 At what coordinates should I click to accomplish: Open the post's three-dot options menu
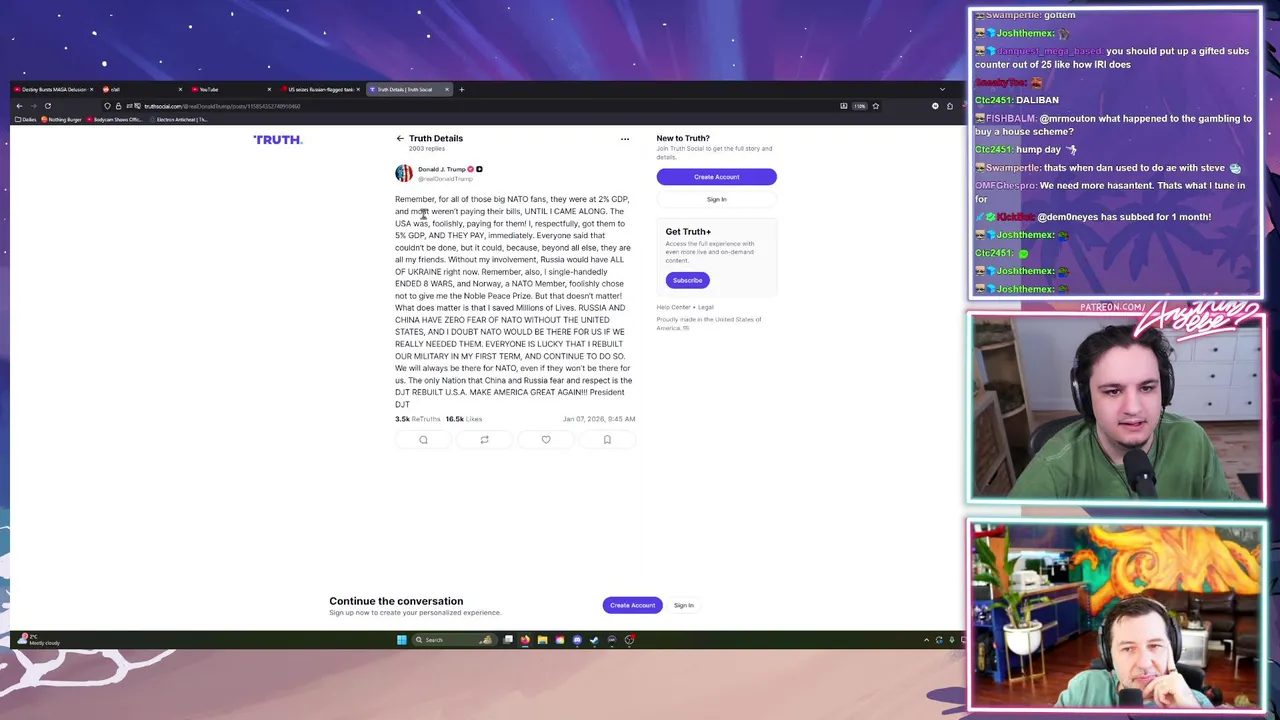point(625,140)
